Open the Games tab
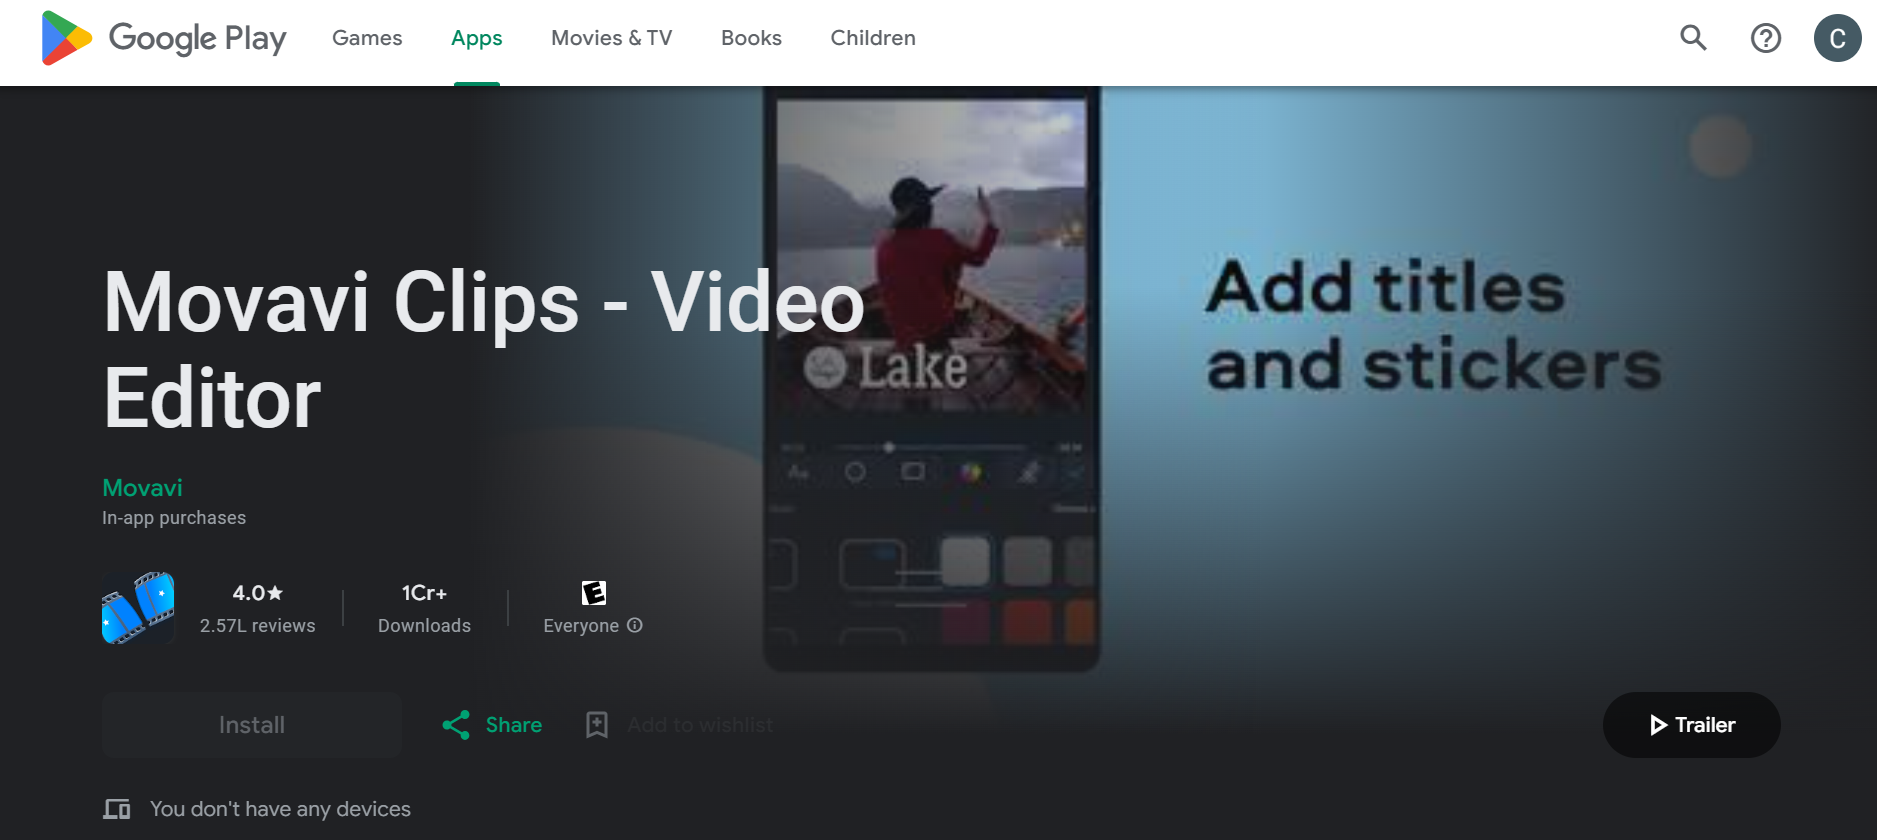The height and width of the screenshot is (840, 1877). (x=367, y=38)
